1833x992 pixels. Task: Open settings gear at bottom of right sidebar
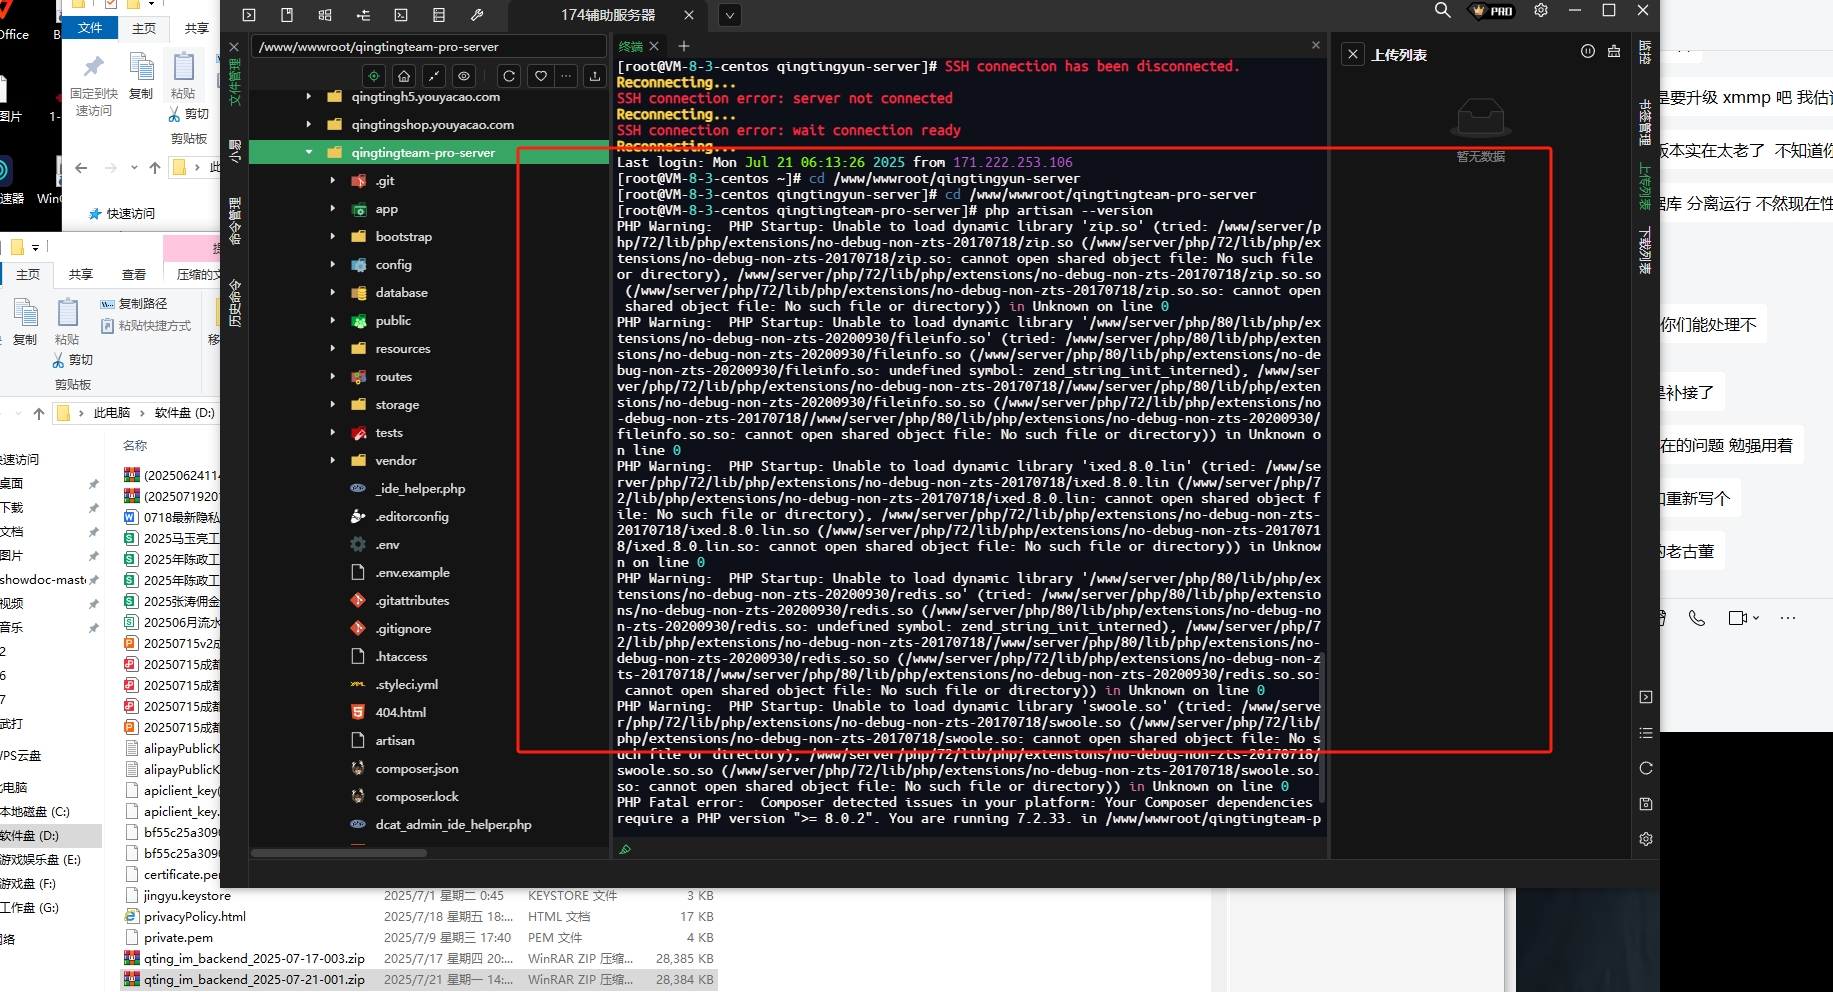1645,839
